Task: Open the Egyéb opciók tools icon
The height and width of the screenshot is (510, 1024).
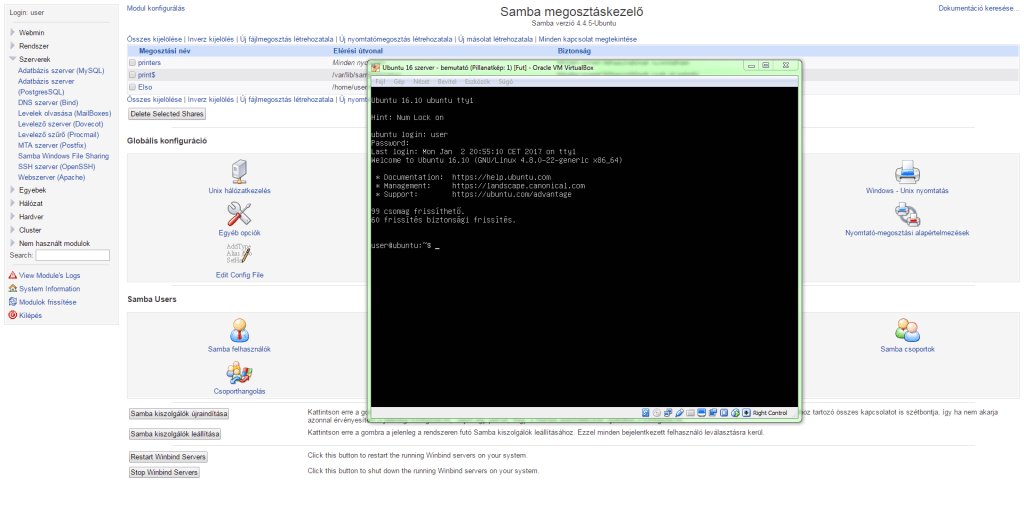Action: pos(240,214)
